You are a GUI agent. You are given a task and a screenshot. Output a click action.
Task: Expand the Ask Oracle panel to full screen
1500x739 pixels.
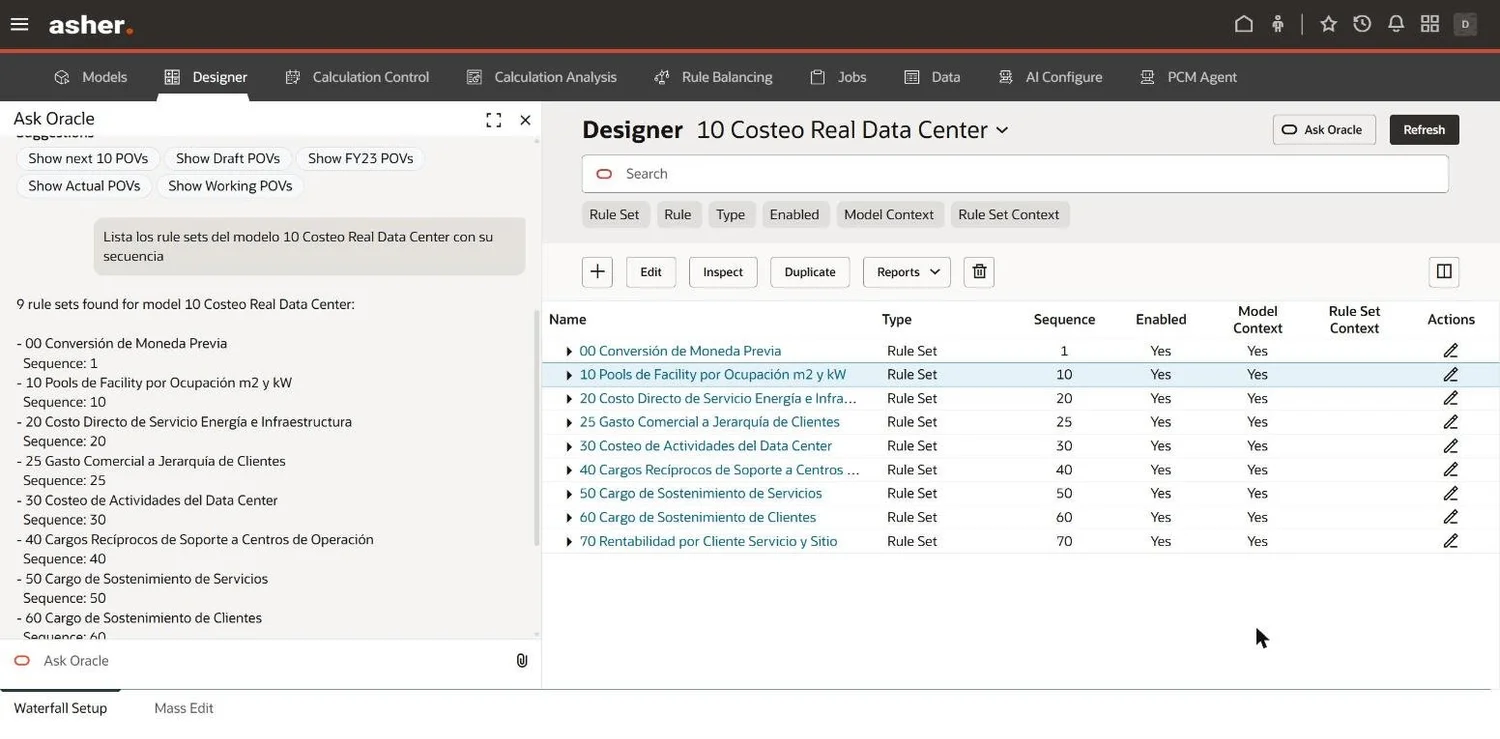[x=493, y=120]
